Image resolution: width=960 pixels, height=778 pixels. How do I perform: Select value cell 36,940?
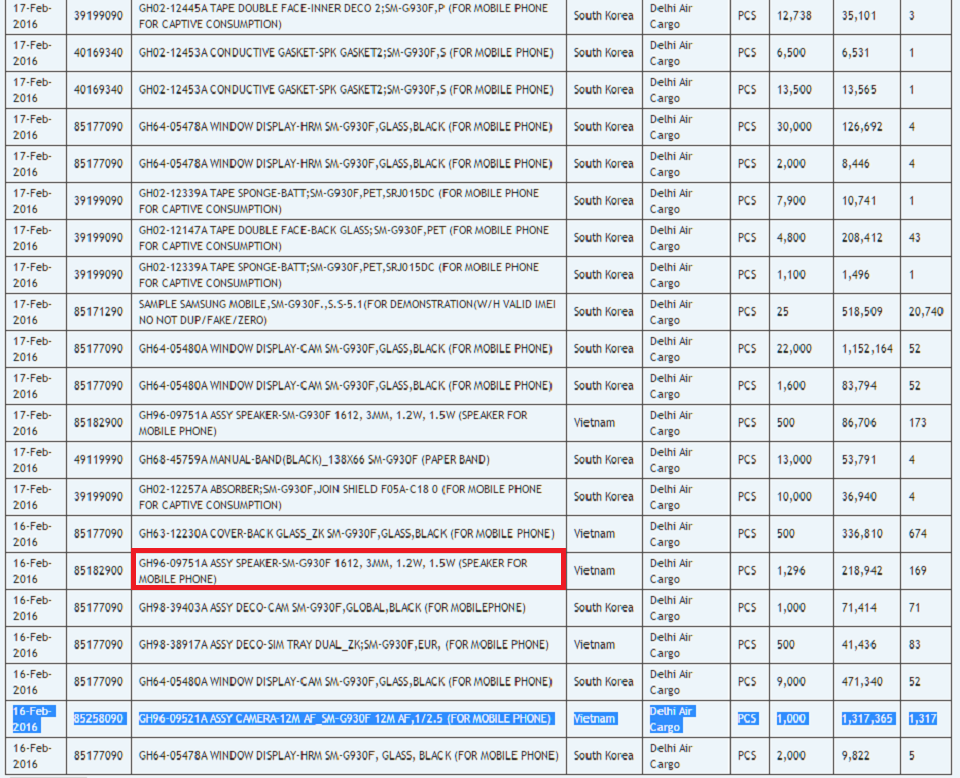pyautogui.click(x=866, y=497)
